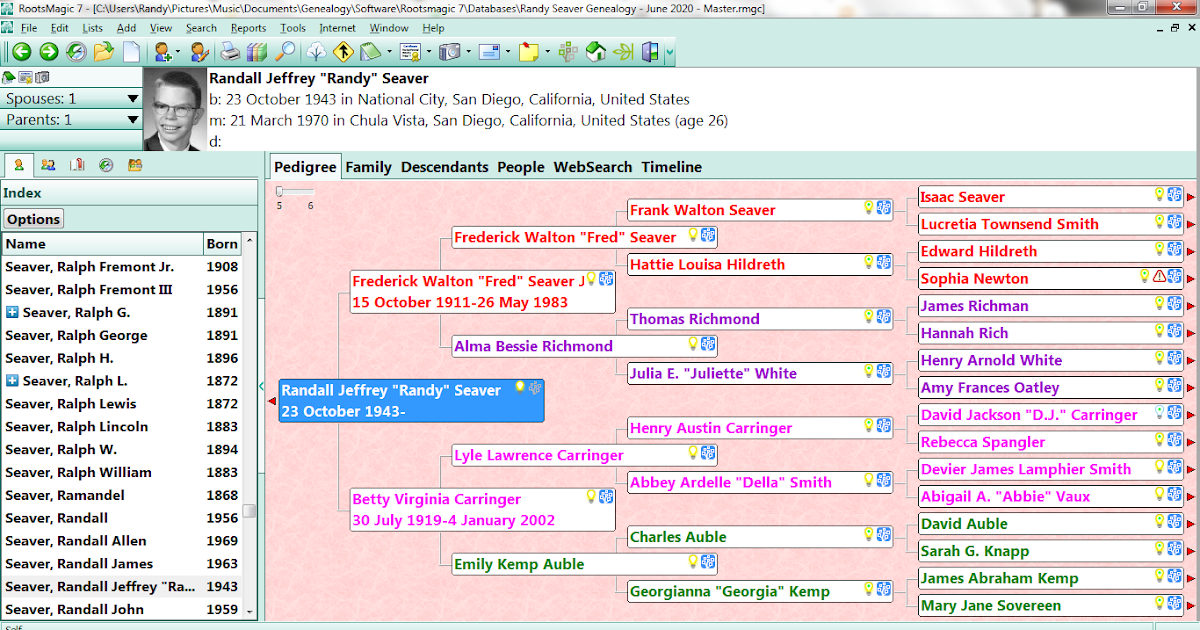
Task: Click the Options button in the sidebar
Action: click(33, 218)
